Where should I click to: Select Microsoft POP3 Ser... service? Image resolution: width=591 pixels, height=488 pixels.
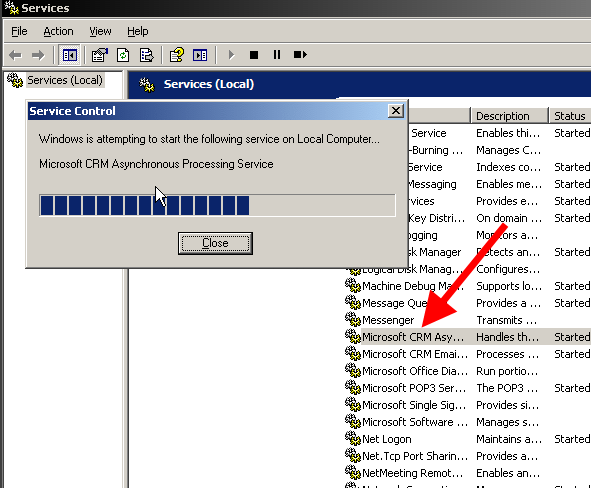tap(414, 388)
